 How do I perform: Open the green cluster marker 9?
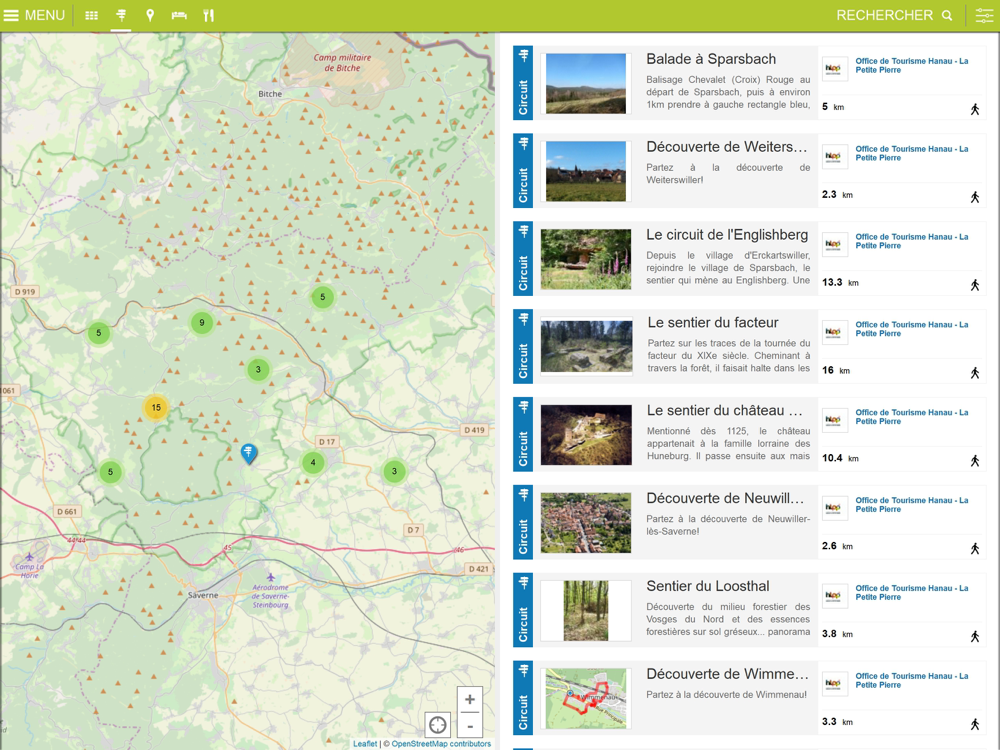click(x=202, y=323)
